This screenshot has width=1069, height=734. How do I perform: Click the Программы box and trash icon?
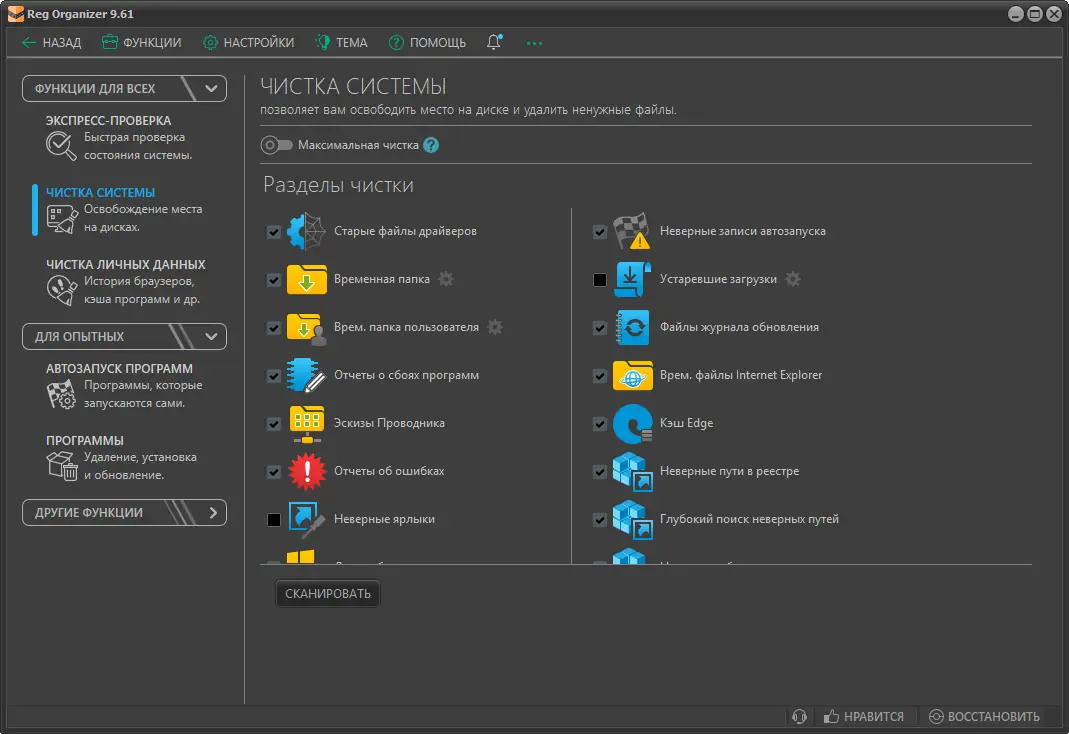click(62, 466)
